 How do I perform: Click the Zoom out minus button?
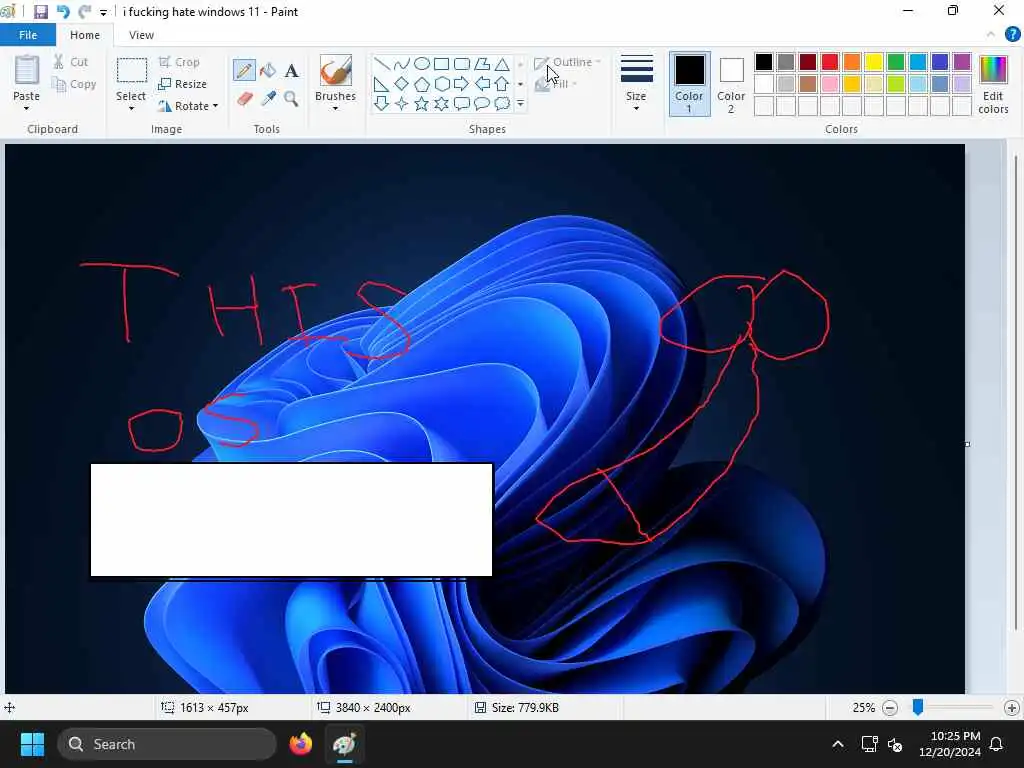[x=889, y=708]
